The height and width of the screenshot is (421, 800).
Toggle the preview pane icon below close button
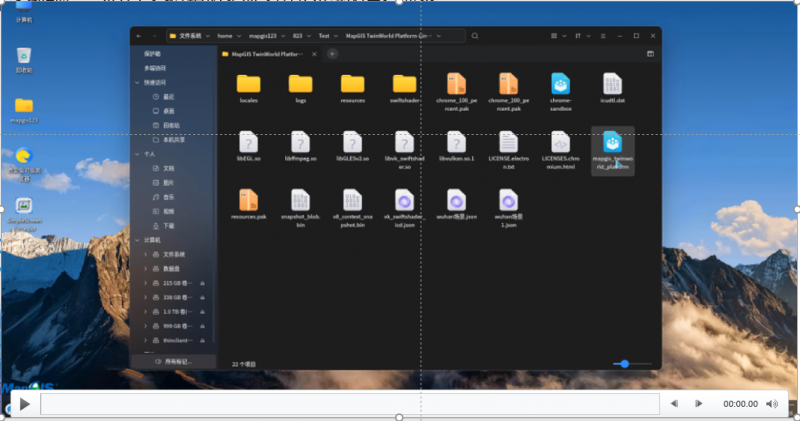tap(651, 54)
